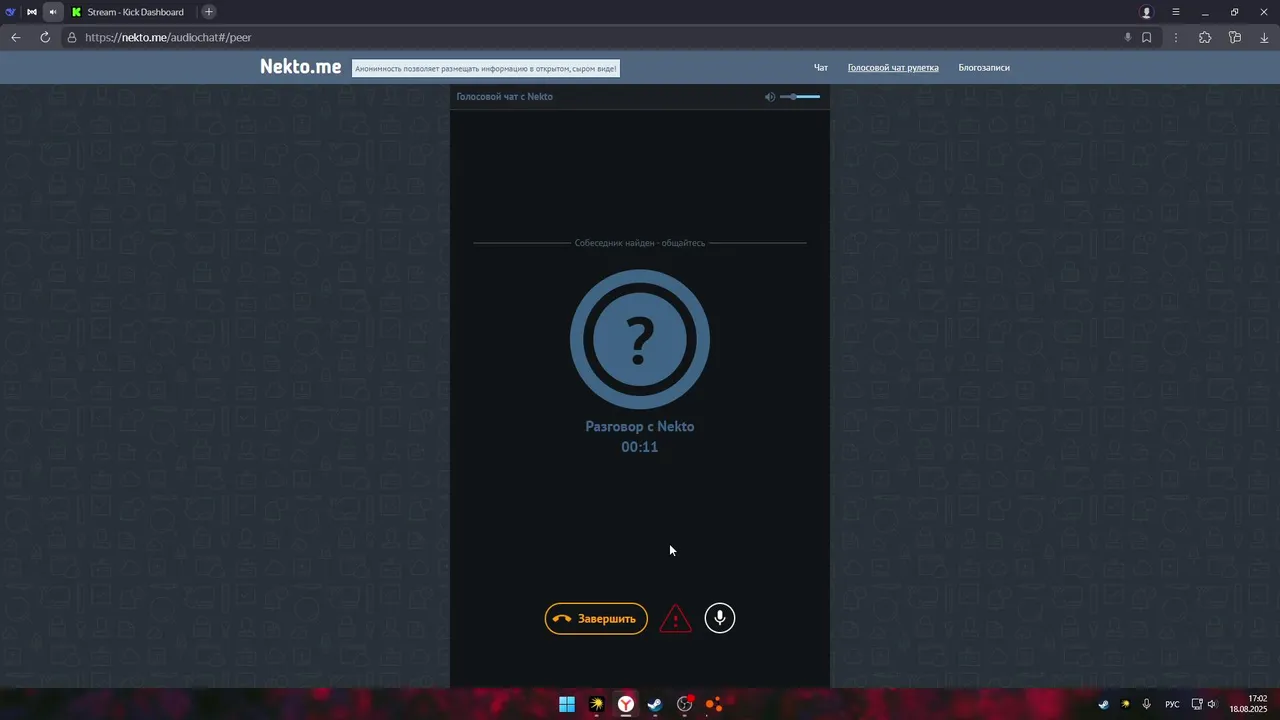The height and width of the screenshot is (720, 1280).
Task: Mute microphone with the round mic button
Action: 720,618
